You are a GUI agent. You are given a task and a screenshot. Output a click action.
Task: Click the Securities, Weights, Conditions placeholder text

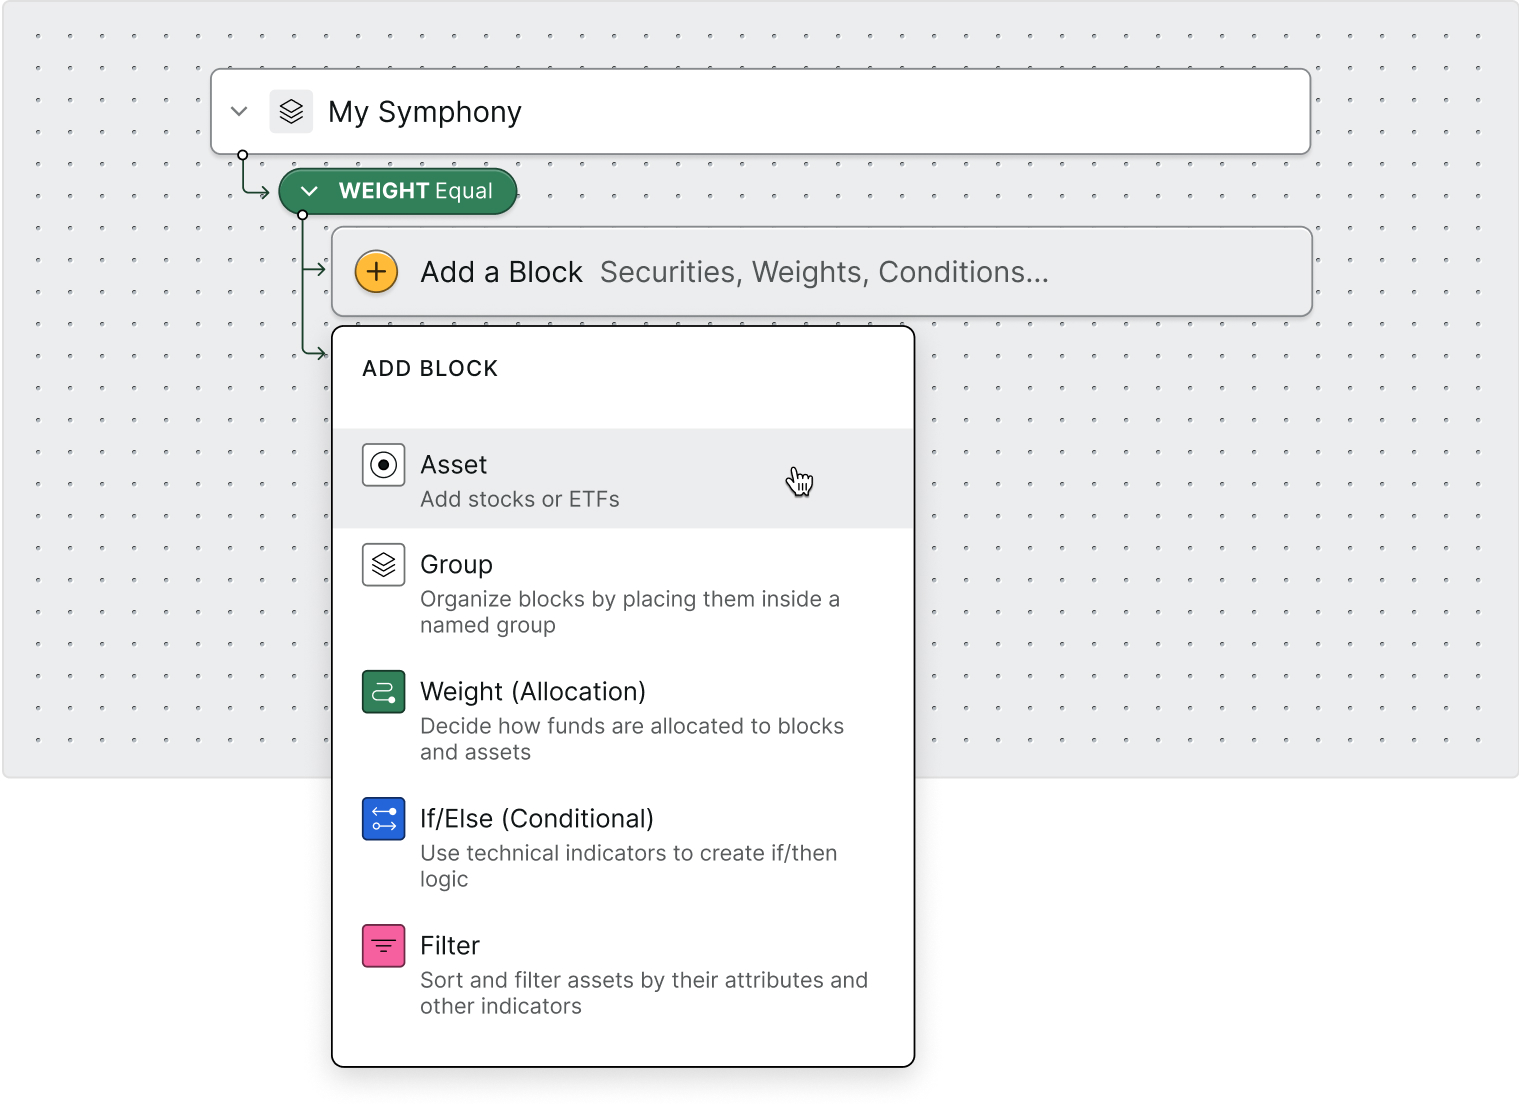(824, 272)
